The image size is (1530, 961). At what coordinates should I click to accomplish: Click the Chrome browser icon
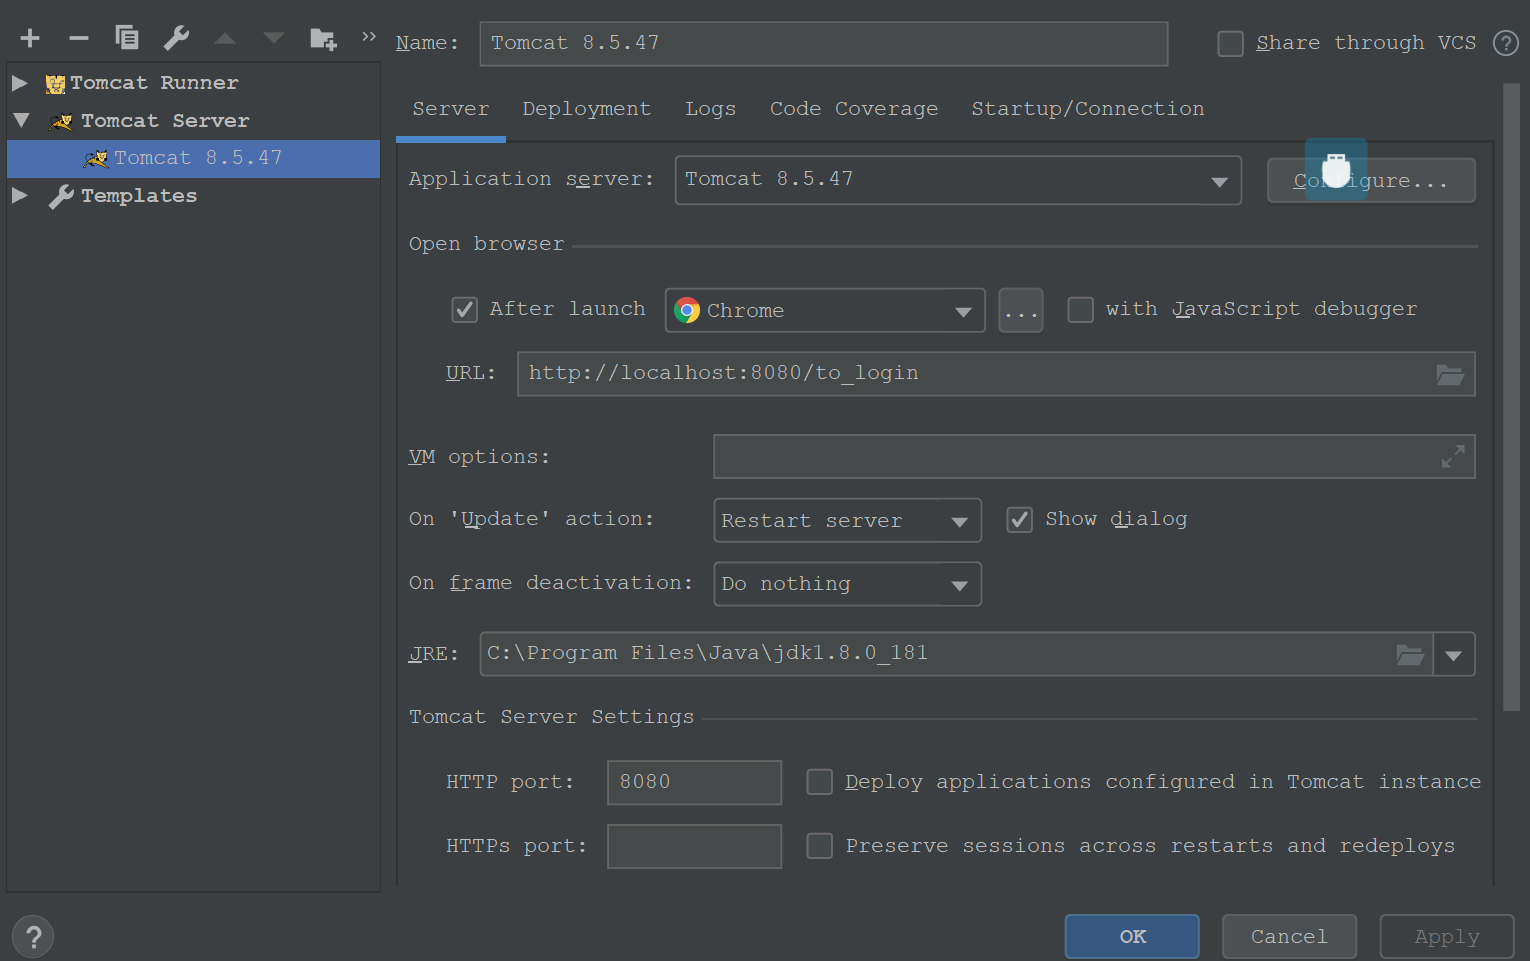[687, 310]
